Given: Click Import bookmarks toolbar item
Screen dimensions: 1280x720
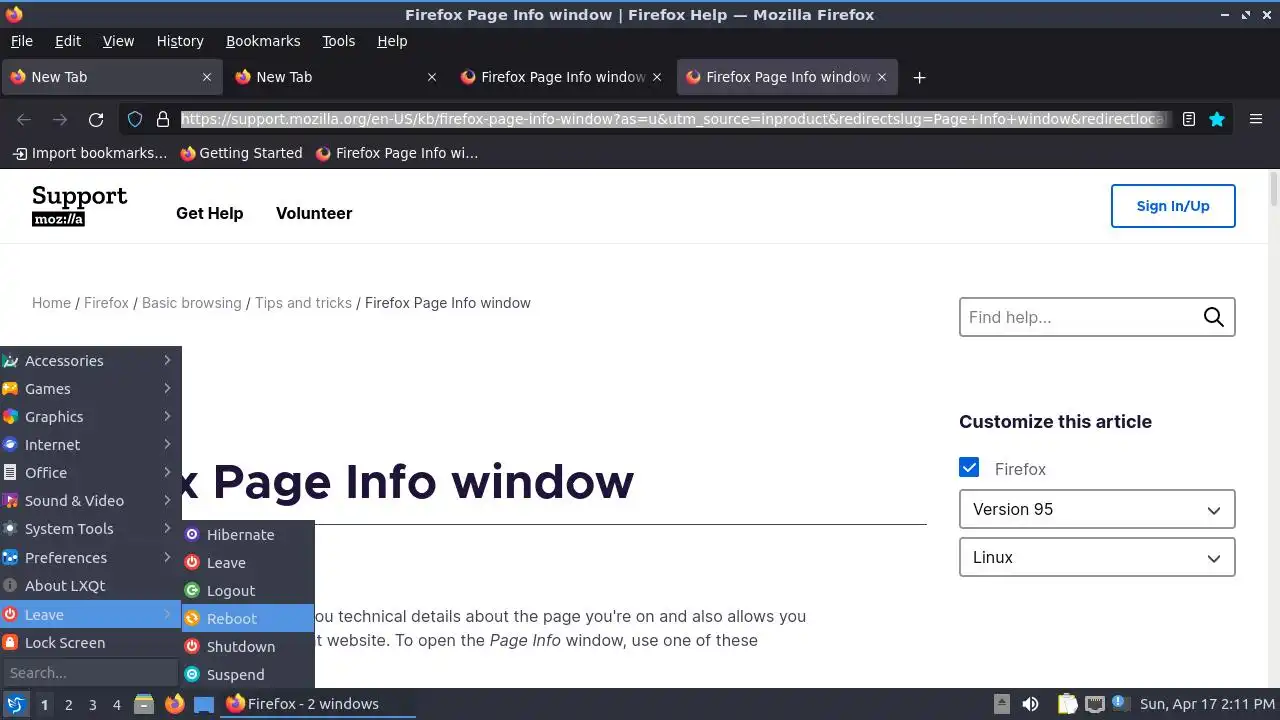Looking at the screenshot, I should point(89,153).
